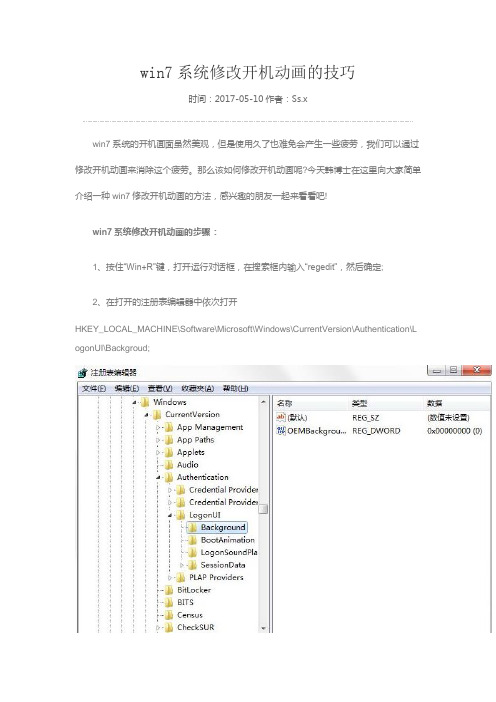Click the Audio folder icon

coord(169,465)
